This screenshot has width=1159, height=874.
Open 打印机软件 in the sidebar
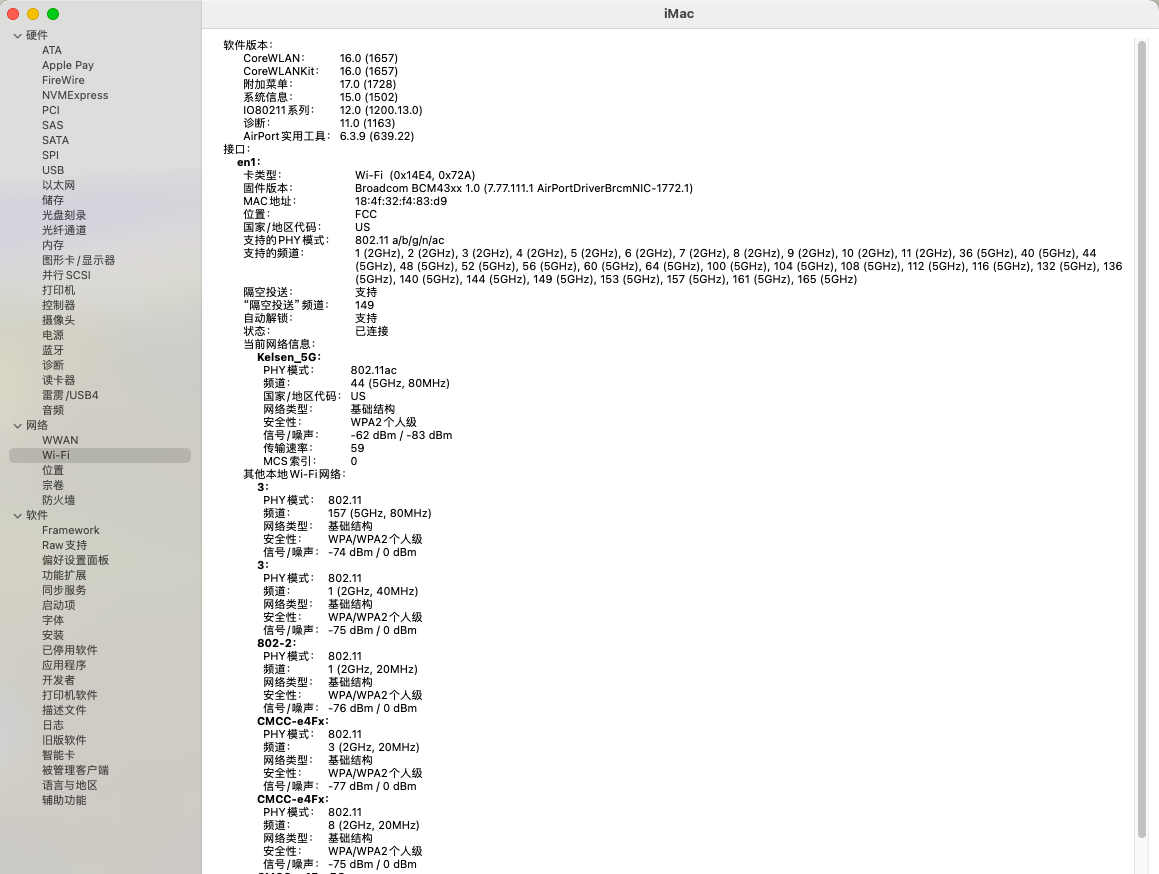(x=69, y=695)
